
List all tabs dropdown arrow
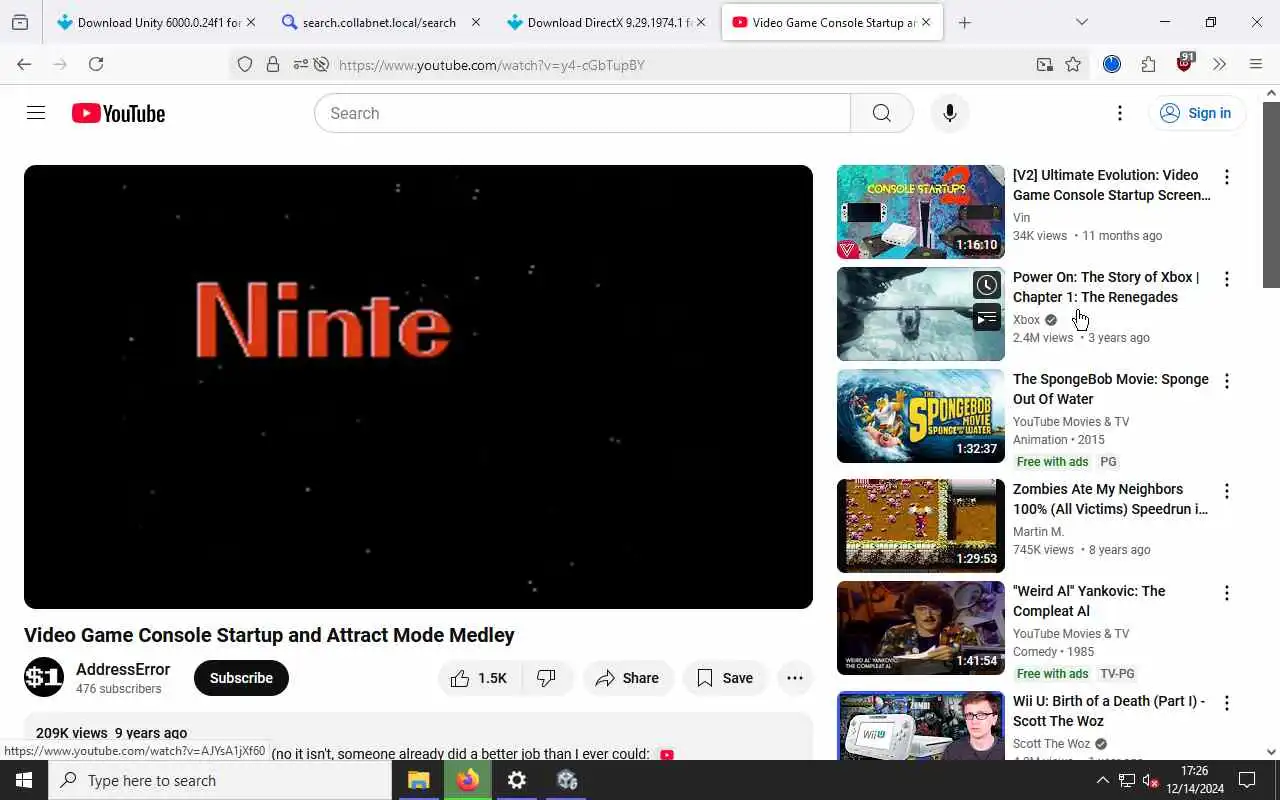click(x=1081, y=22)
